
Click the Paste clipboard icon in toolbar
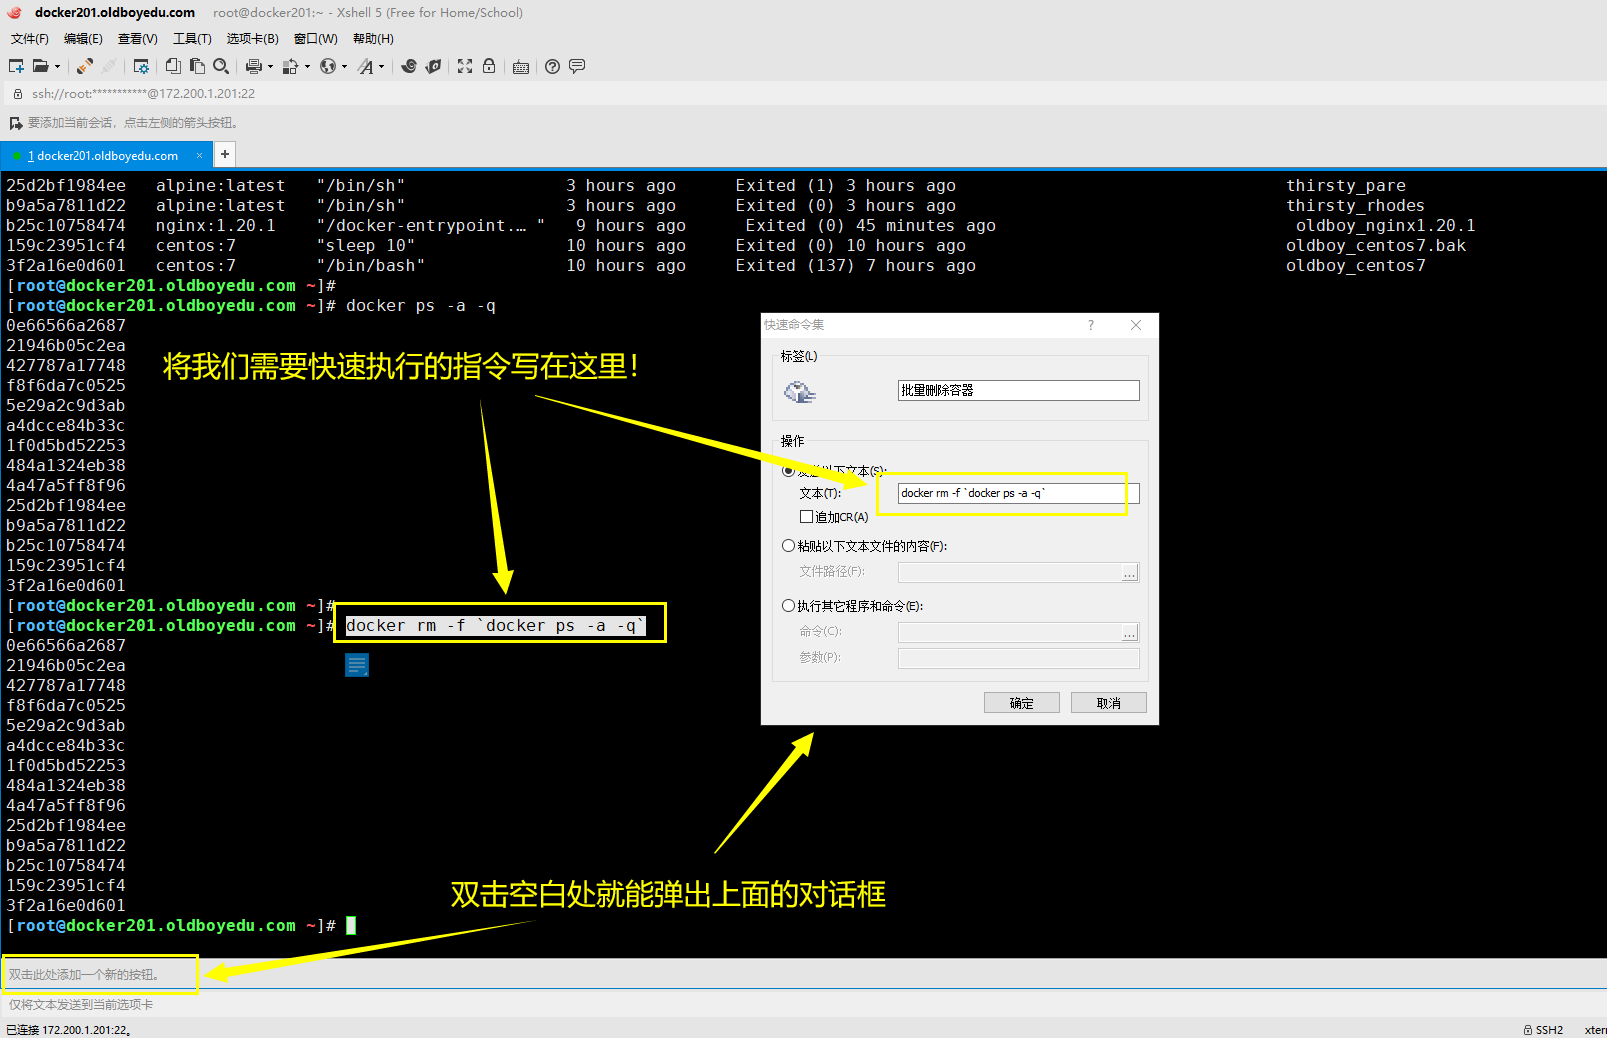[x=197, y=66]
